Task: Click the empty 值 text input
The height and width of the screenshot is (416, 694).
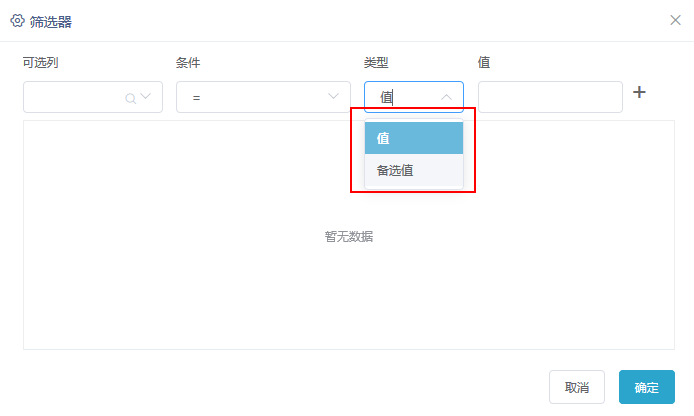Action: (550, 97)
